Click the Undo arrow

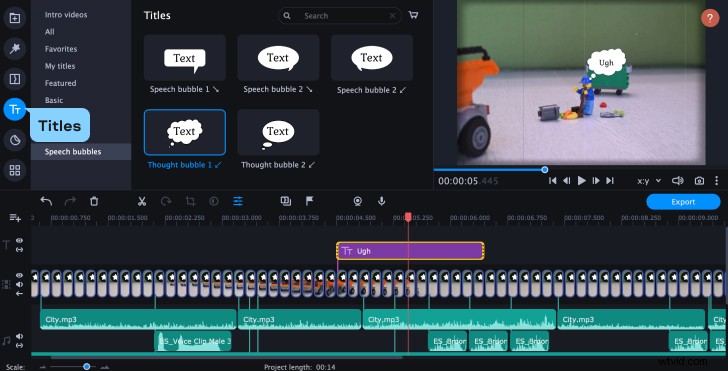(46, 201)
